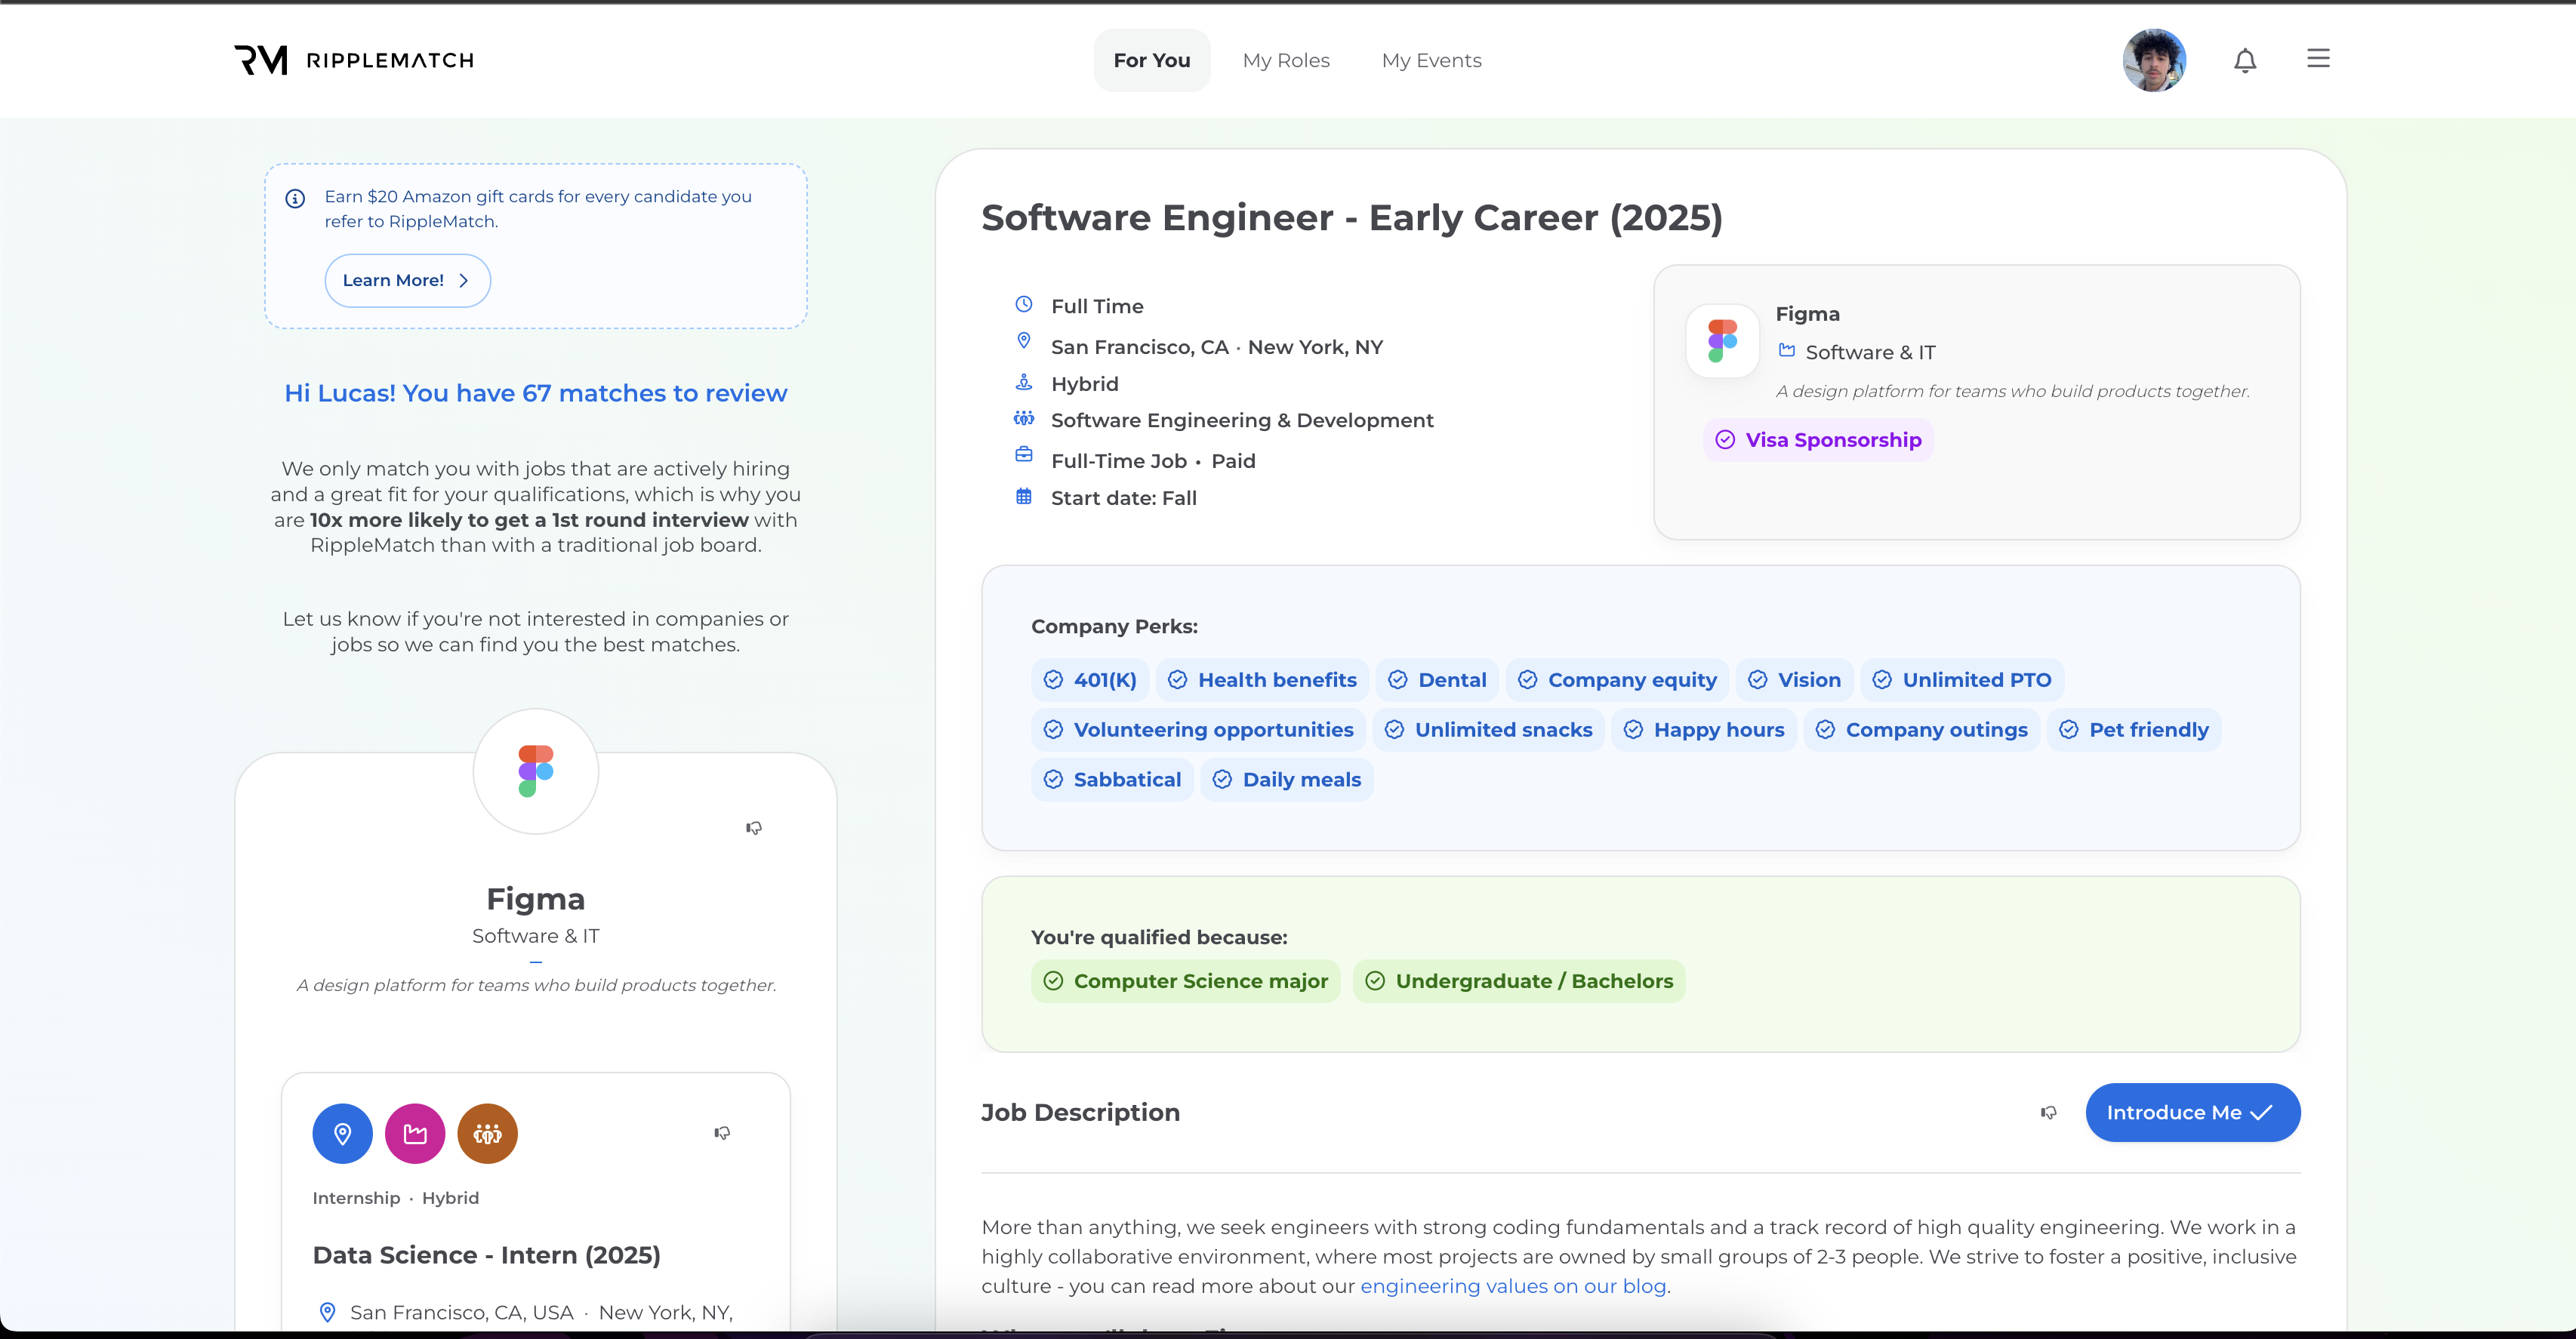Click the industry icon beside Software & IT
Screen dimensions: 2576x1339
[x=1786, y=350]
